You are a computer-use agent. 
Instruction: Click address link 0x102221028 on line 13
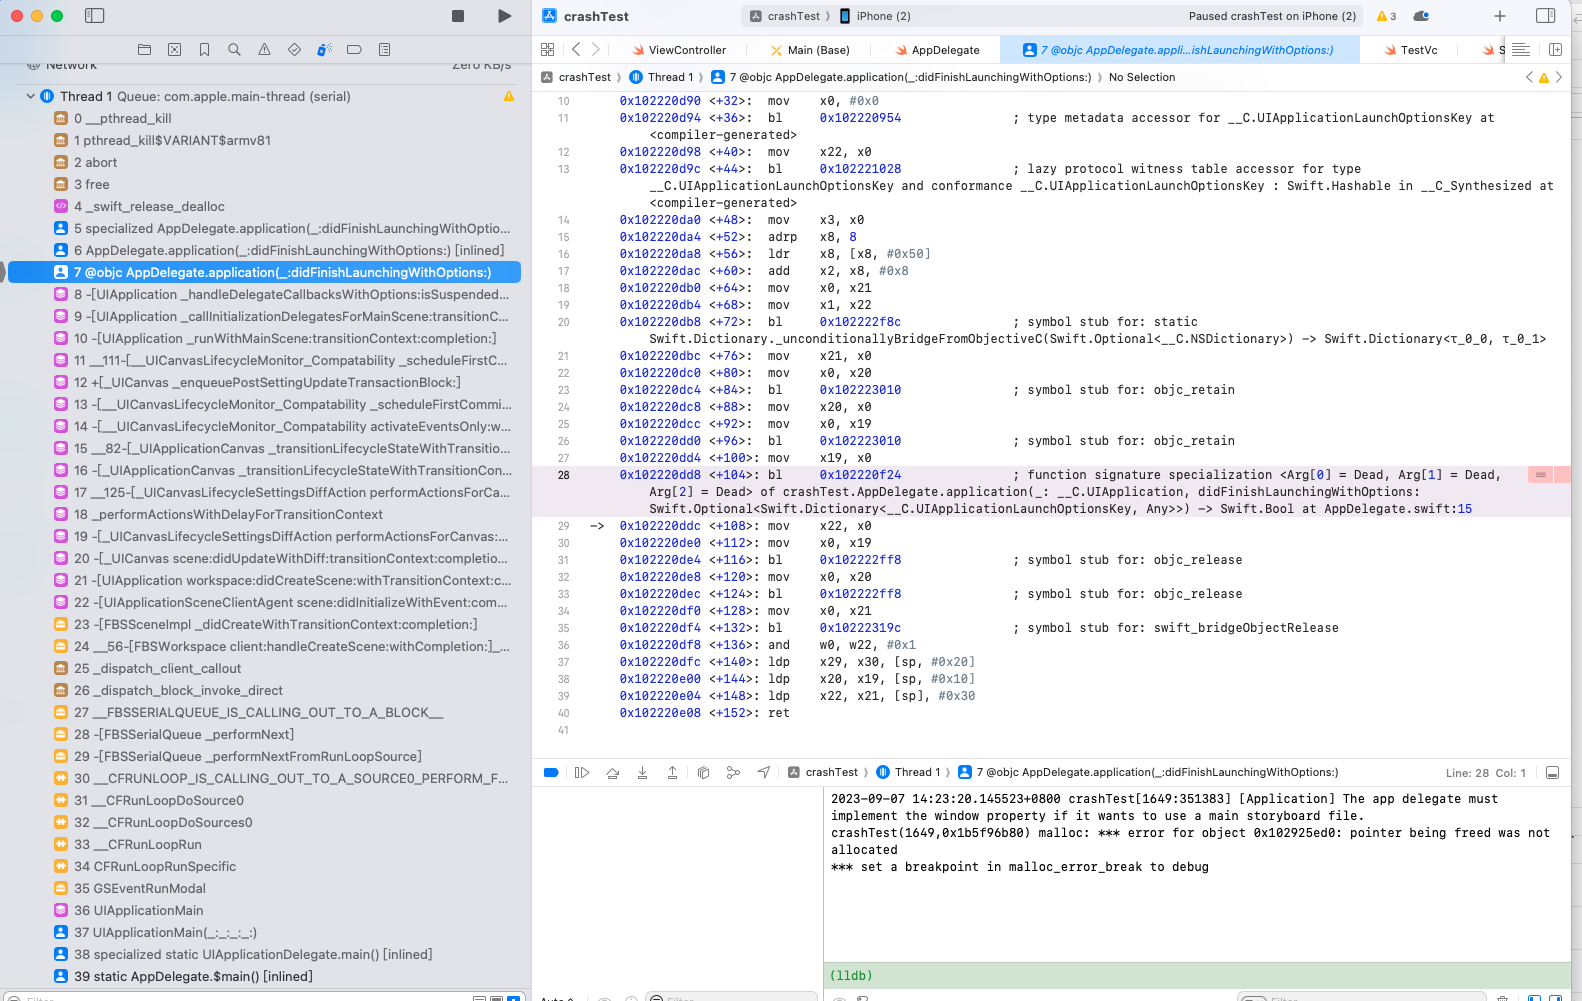[860, 169]
